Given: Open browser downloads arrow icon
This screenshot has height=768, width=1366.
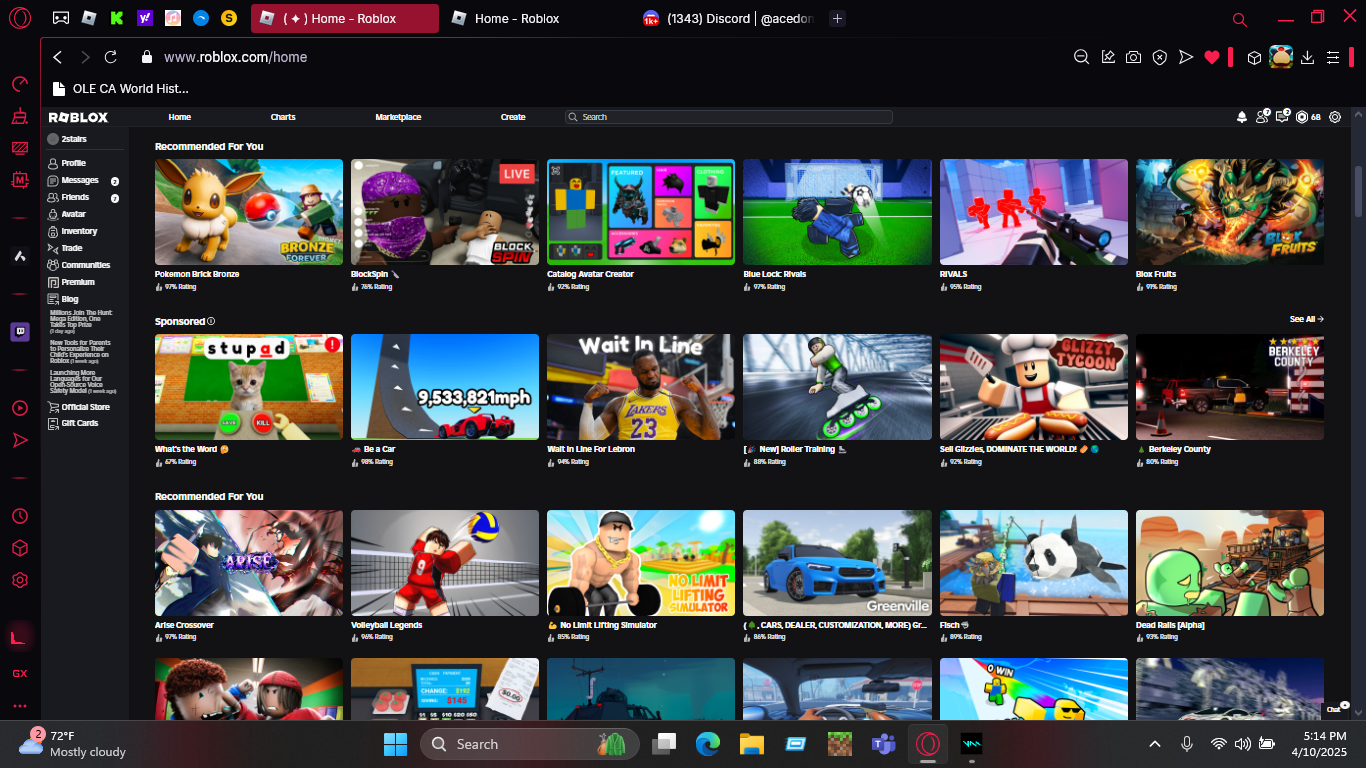Looking at the screenshot, I should (x=1307, y=57).
